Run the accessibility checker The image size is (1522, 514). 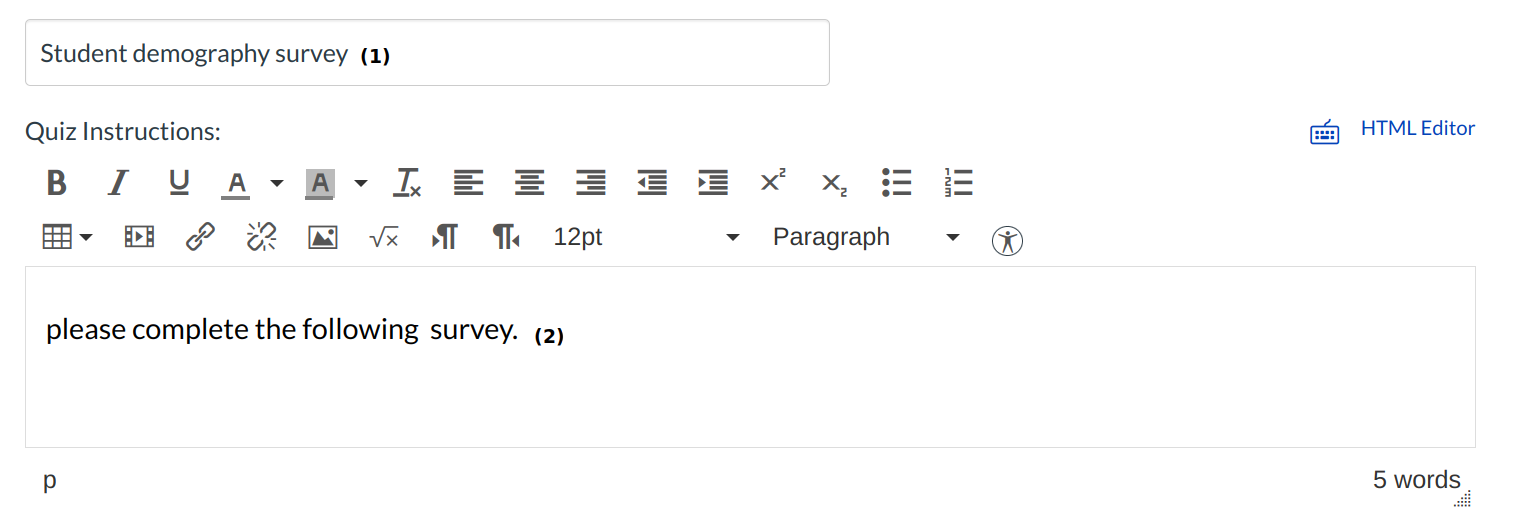[x=1007, y=240]
